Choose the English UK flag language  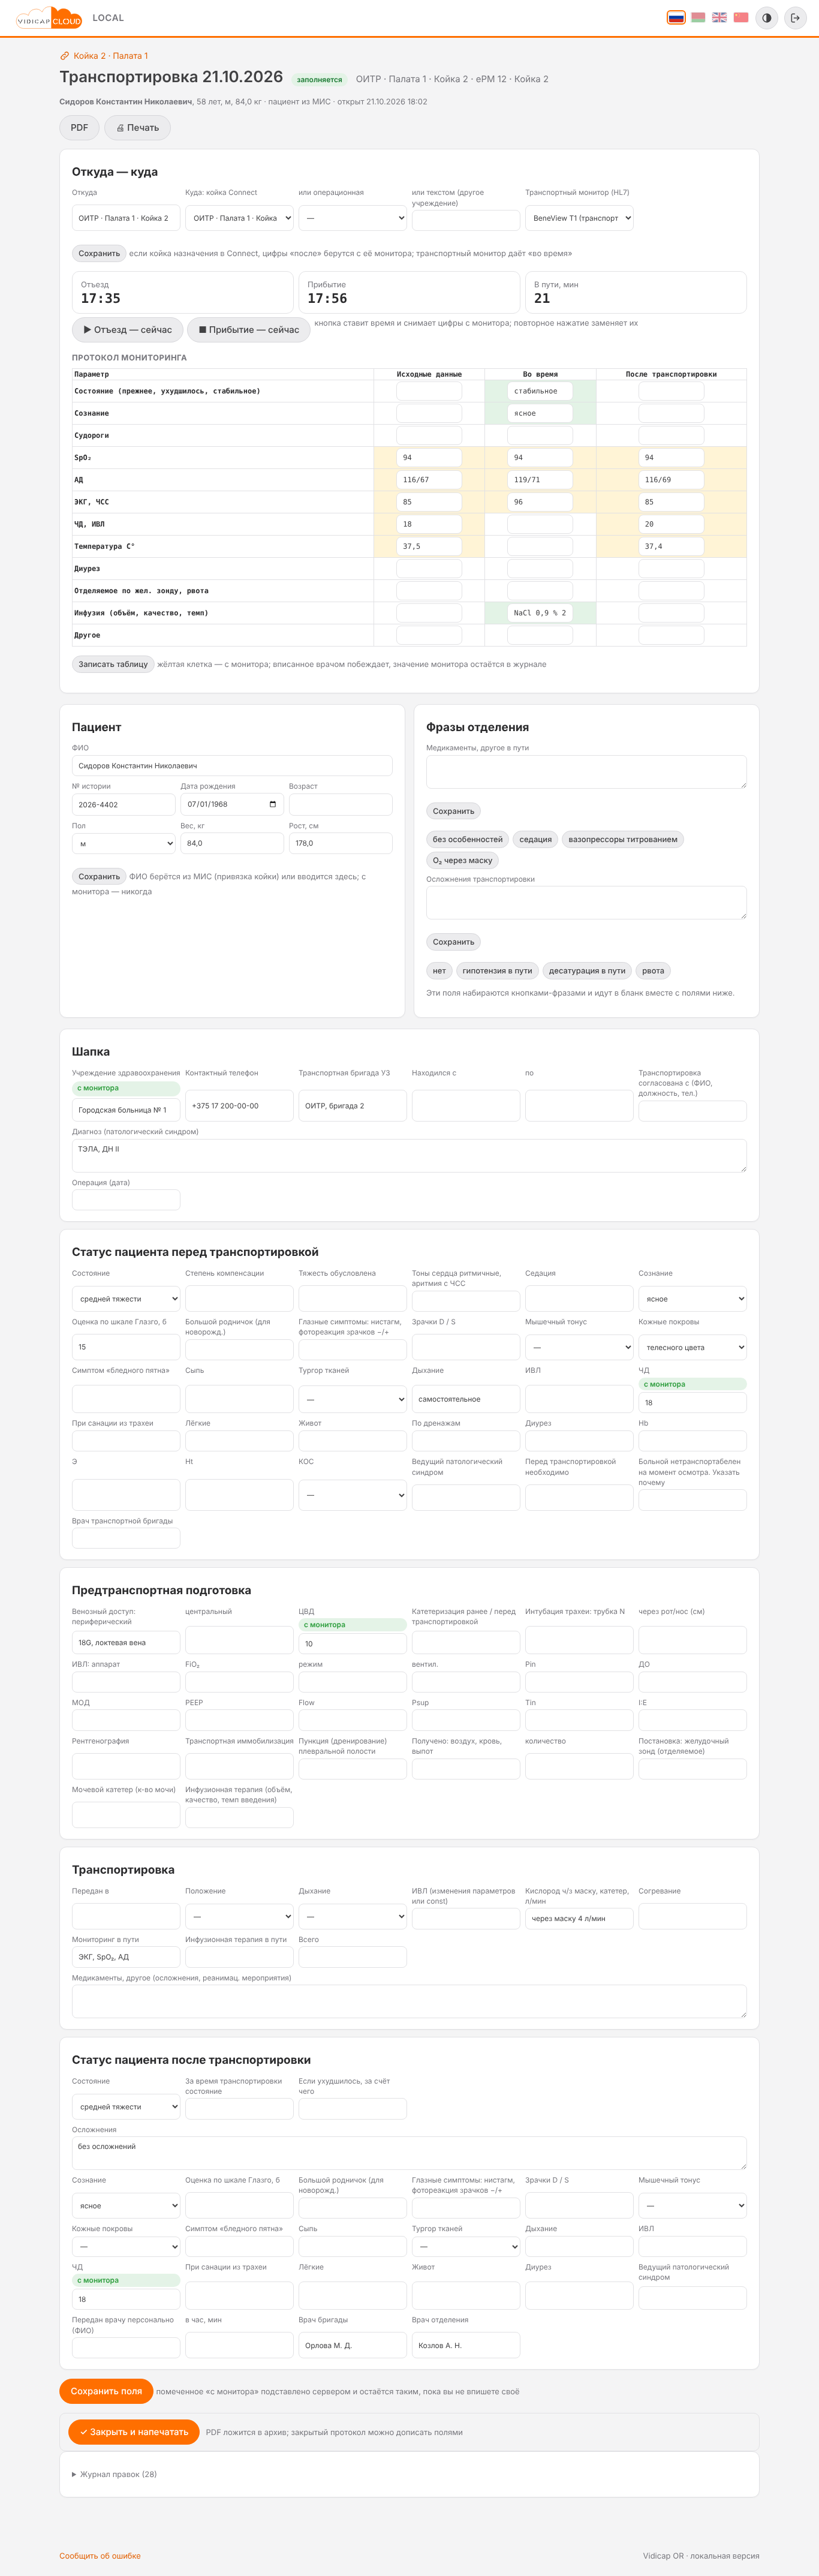[719, 18]
